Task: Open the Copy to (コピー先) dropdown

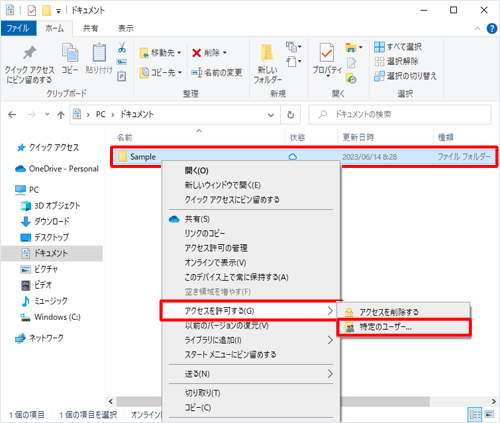Action: point(160,72)
